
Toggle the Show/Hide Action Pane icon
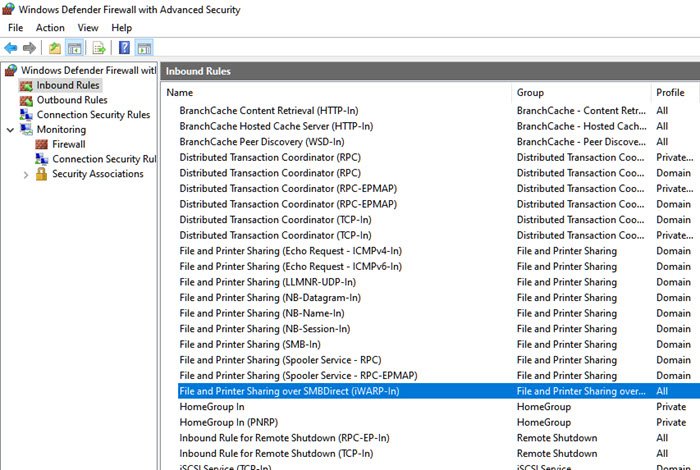coord(144,47)
